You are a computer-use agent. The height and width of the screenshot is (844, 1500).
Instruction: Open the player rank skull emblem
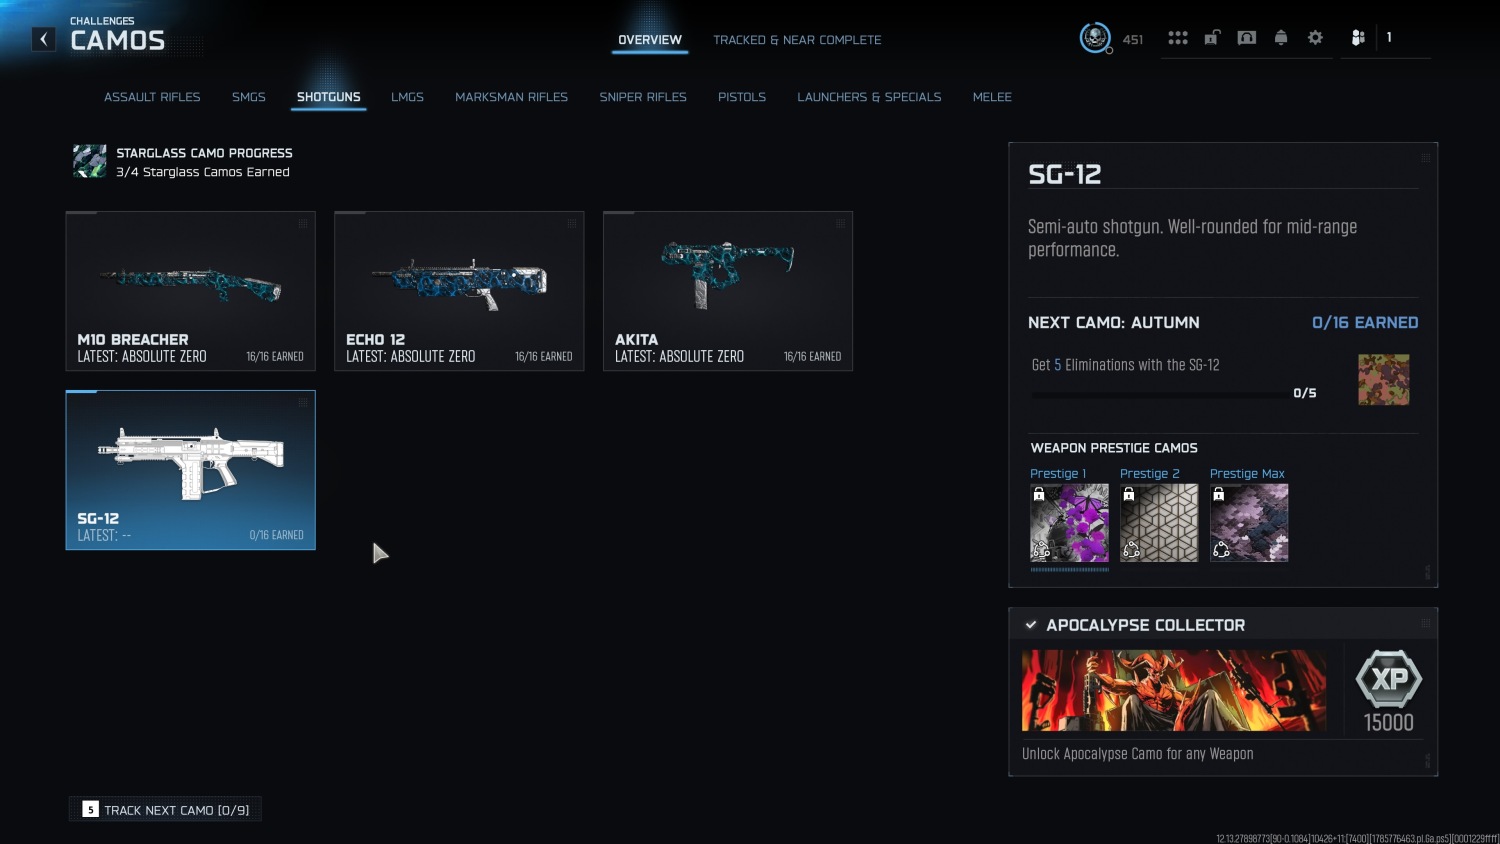tap(1095, 38)
